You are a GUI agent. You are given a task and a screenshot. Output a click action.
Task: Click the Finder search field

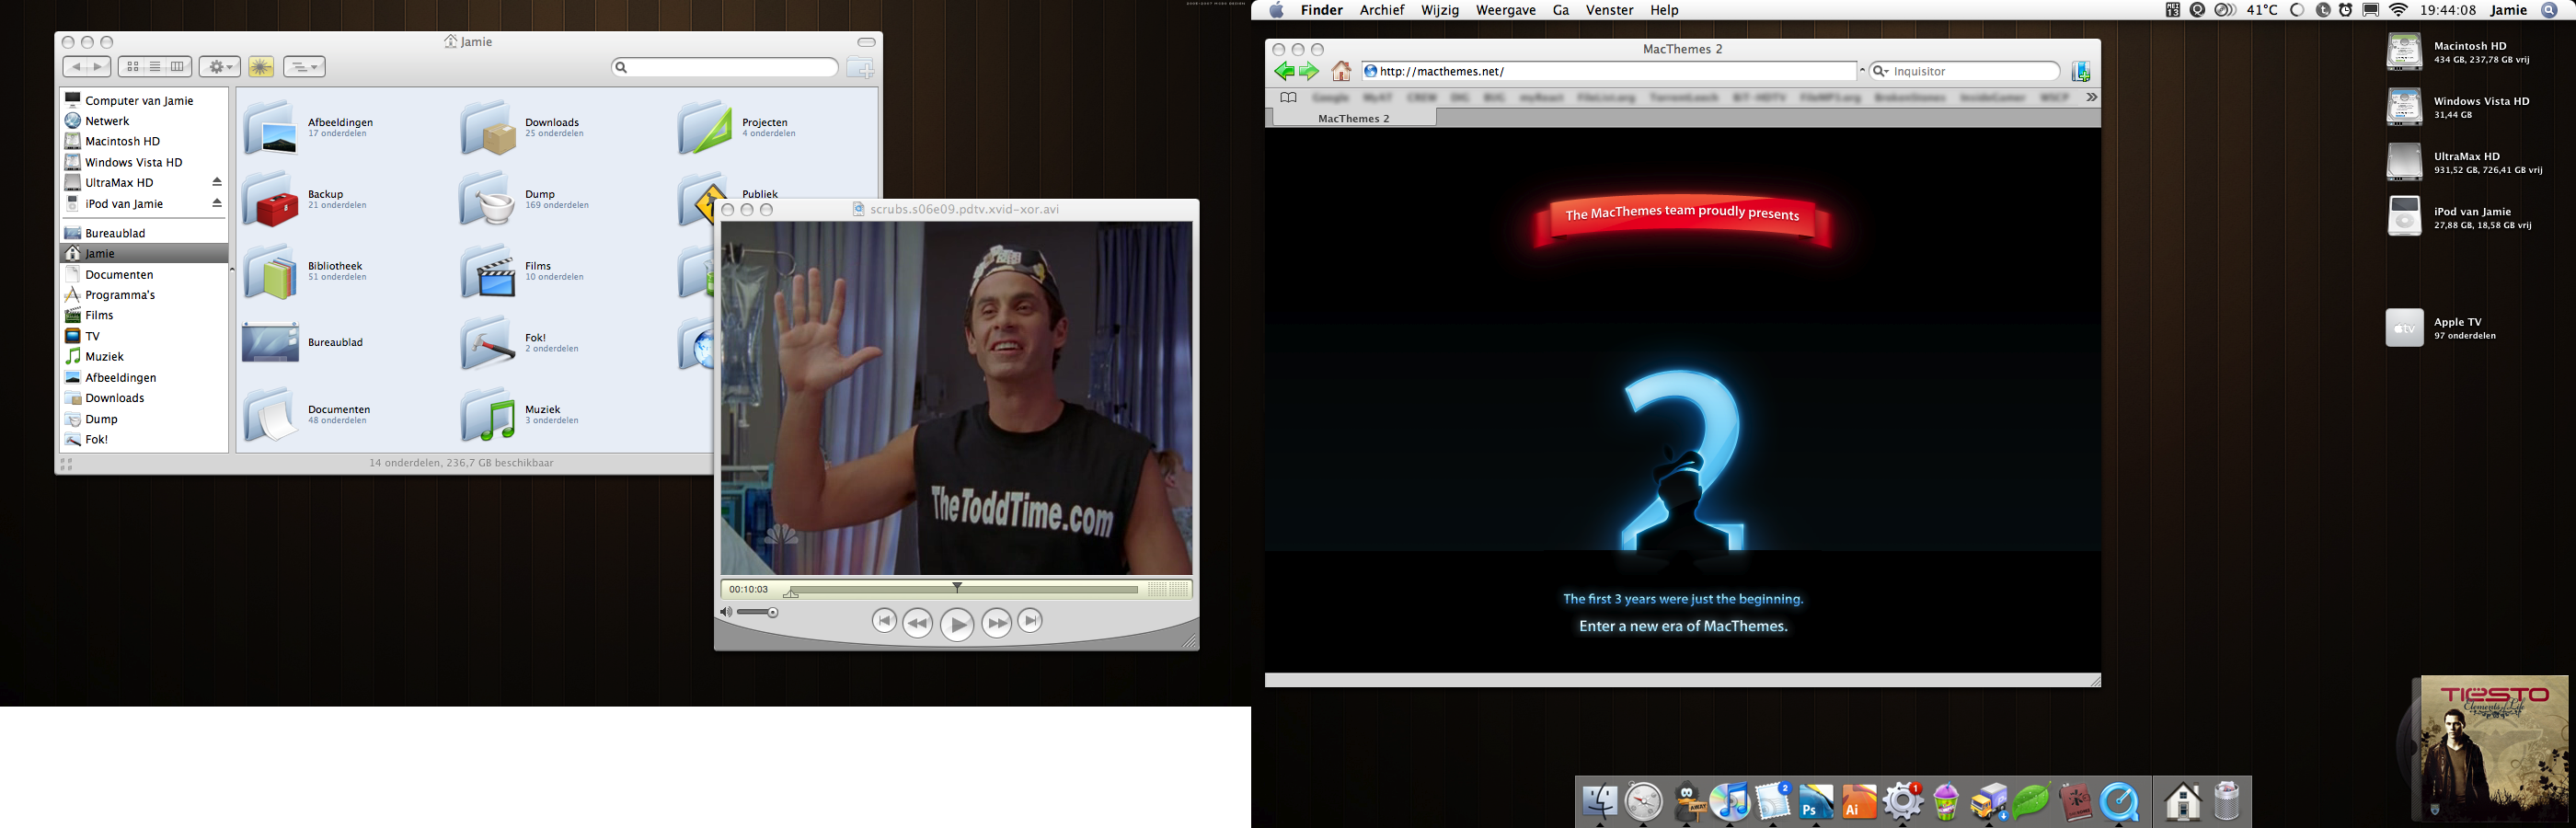(725, 67)
